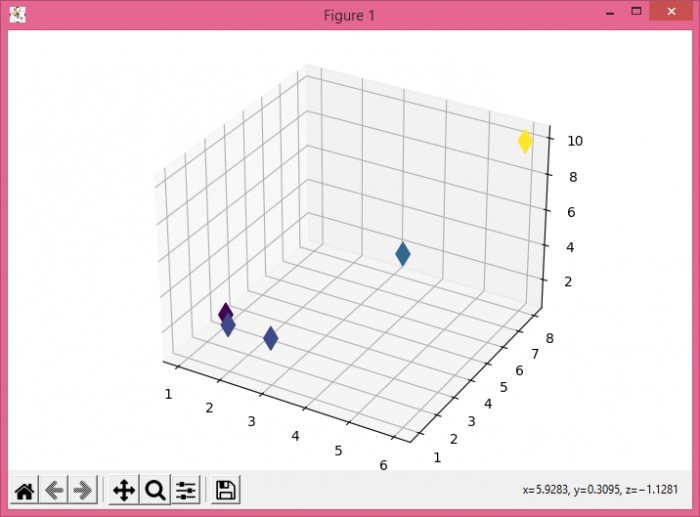Click the cursor coordinates readout text
The image size is (700, 517).
tap(600, 490)
